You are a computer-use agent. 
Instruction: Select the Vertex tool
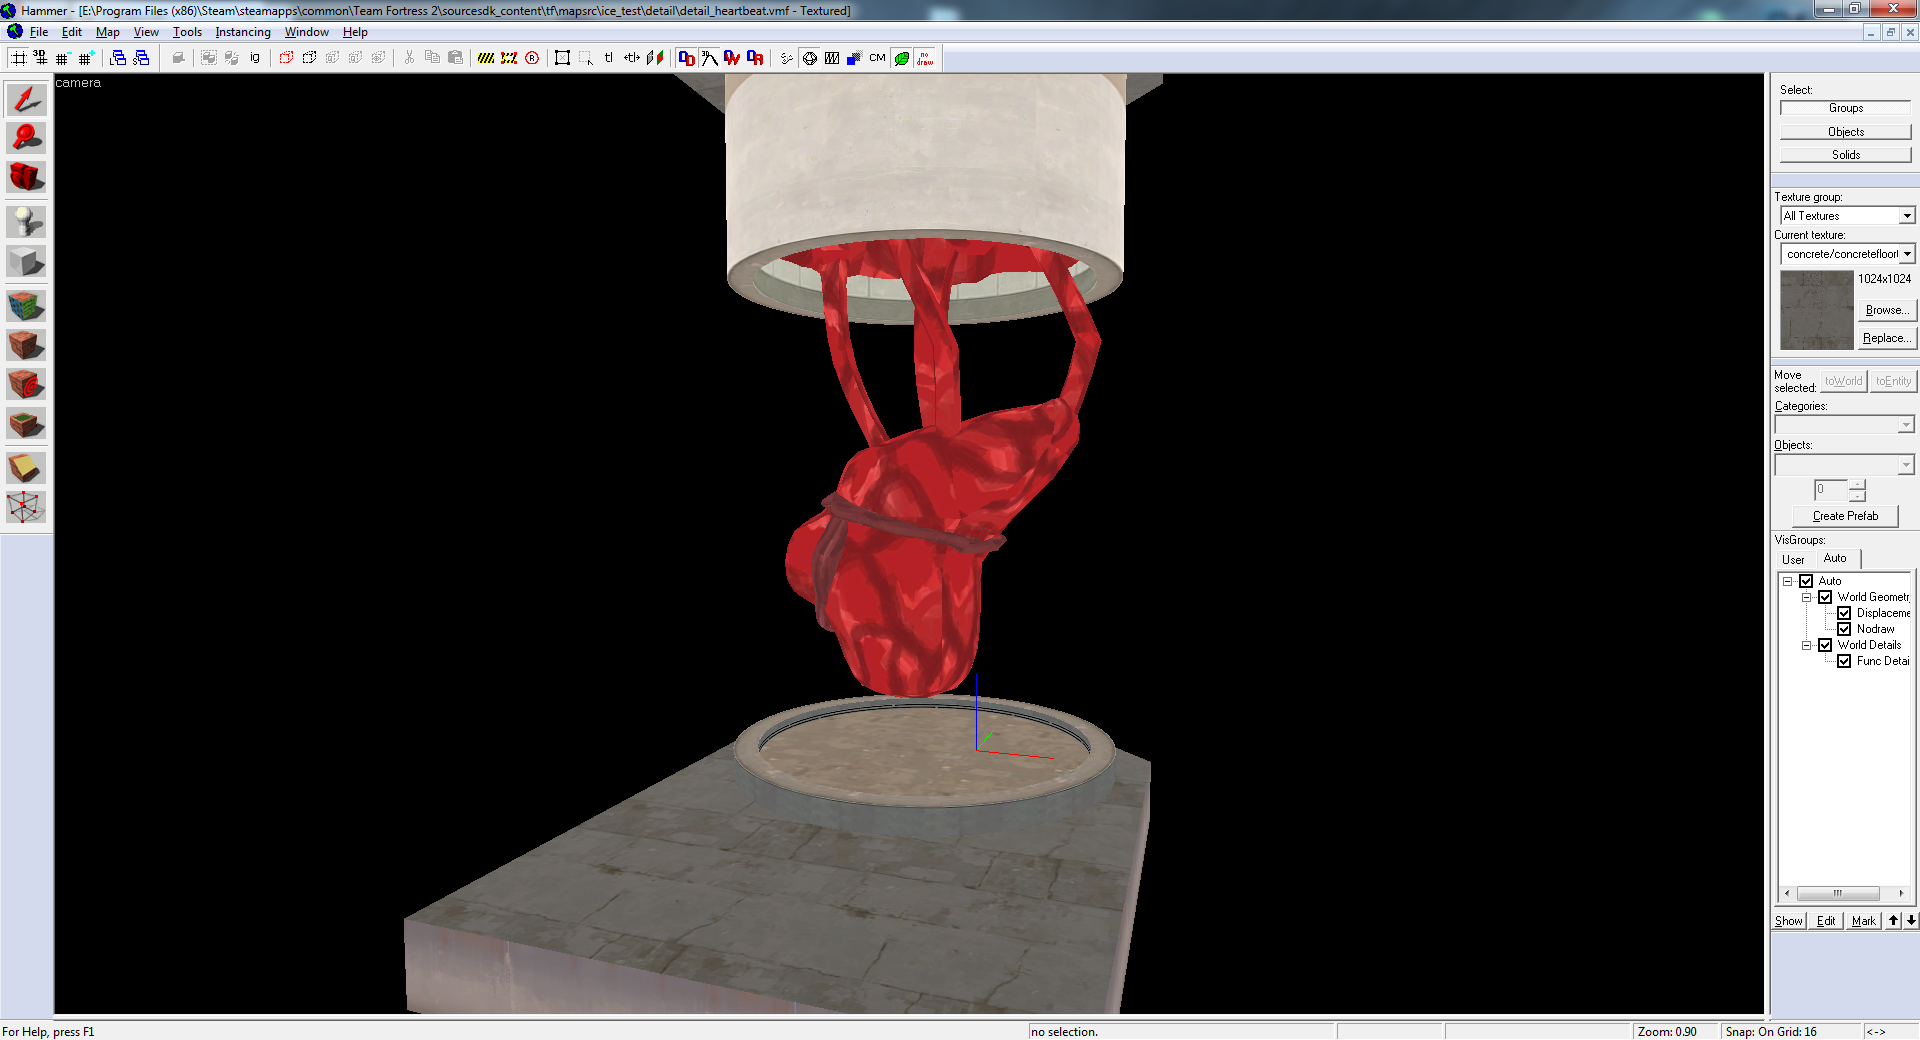[x=26, y=507]
